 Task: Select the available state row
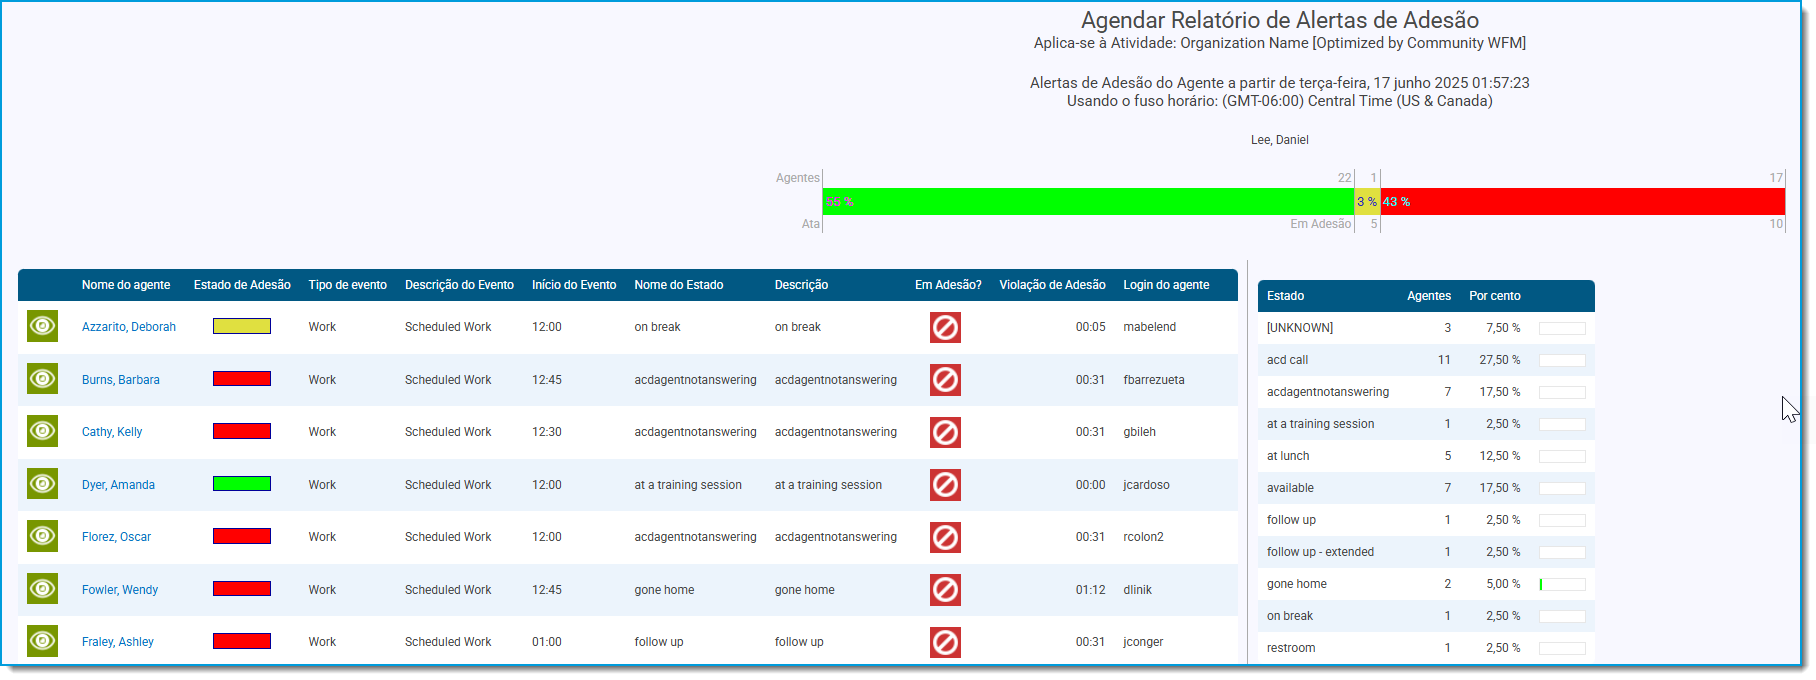click(x=1426, y=488)
